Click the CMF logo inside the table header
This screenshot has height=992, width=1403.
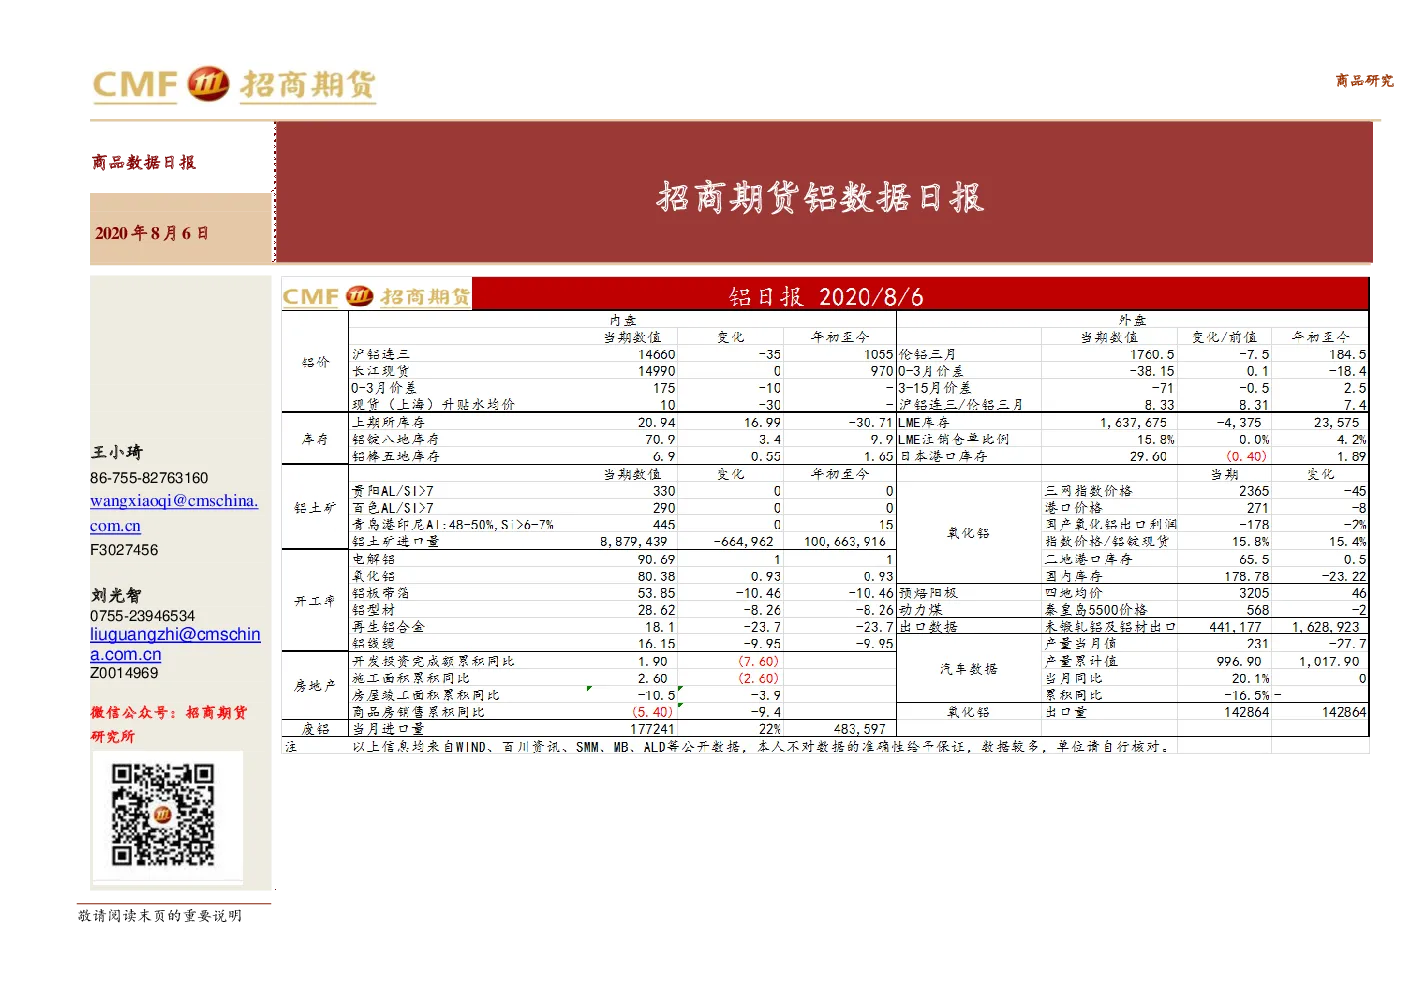pos(376,296)
